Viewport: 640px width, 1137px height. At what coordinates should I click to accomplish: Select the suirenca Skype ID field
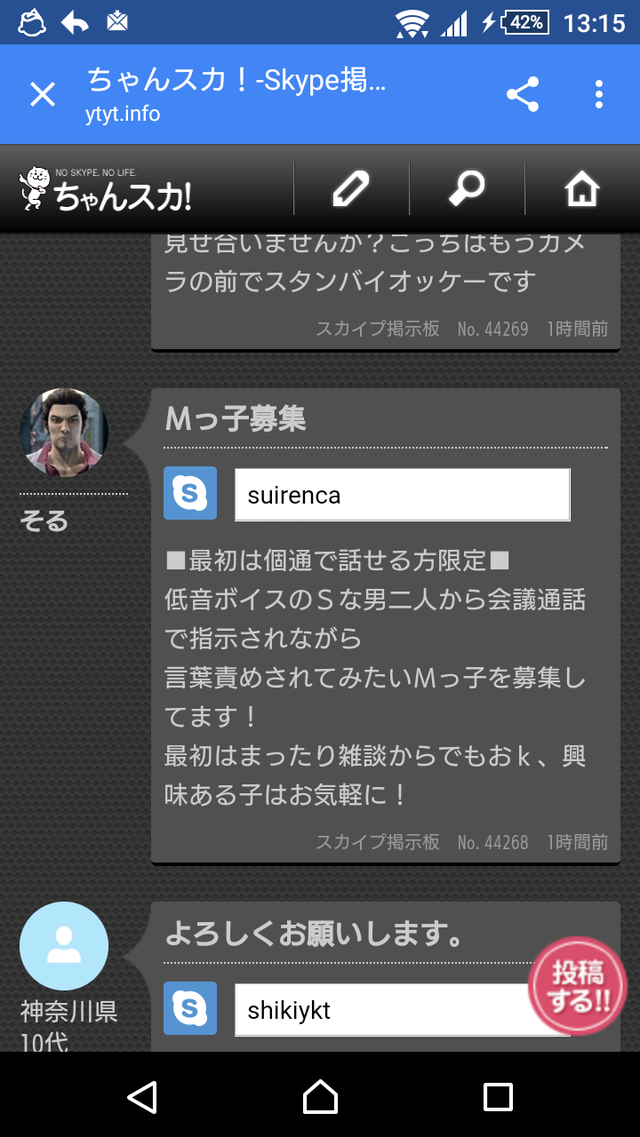pyautogui.click(x=402, y=495)
